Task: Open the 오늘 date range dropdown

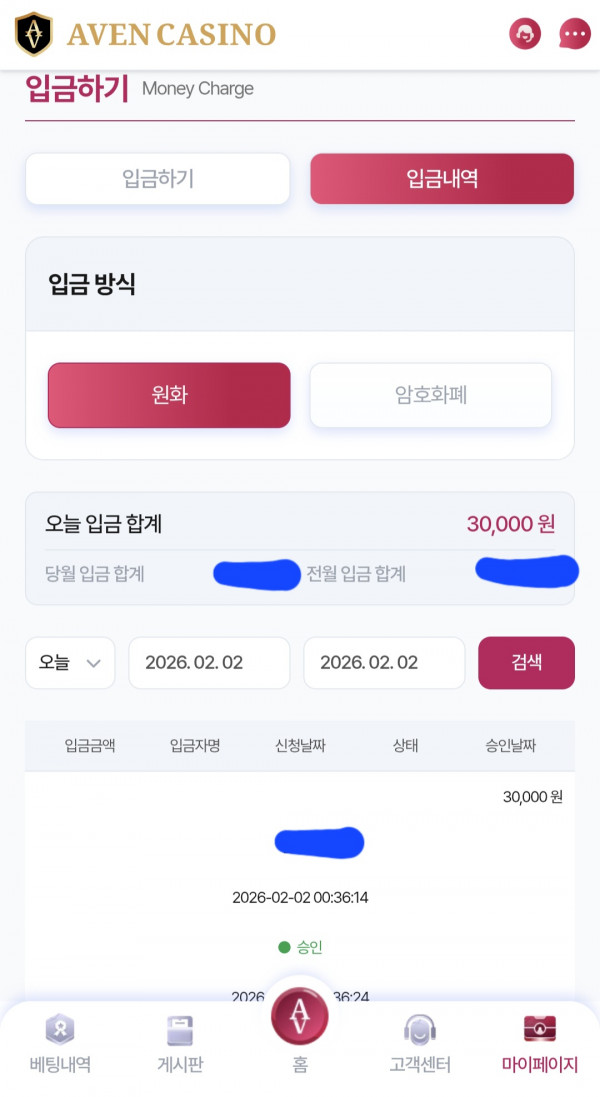Action: (70, 662)
